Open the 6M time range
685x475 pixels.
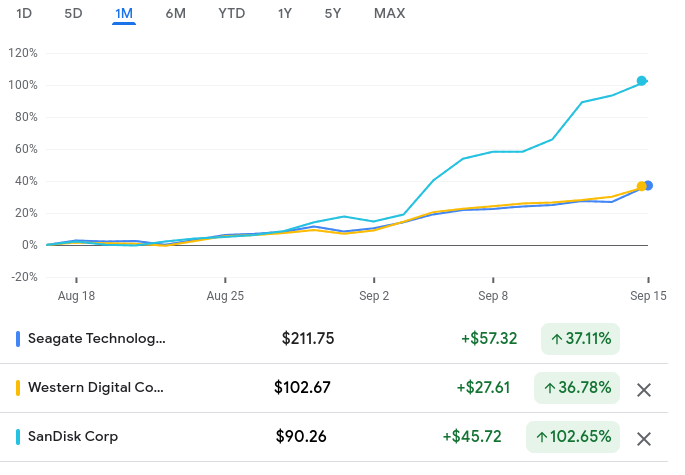pos(176,13)
